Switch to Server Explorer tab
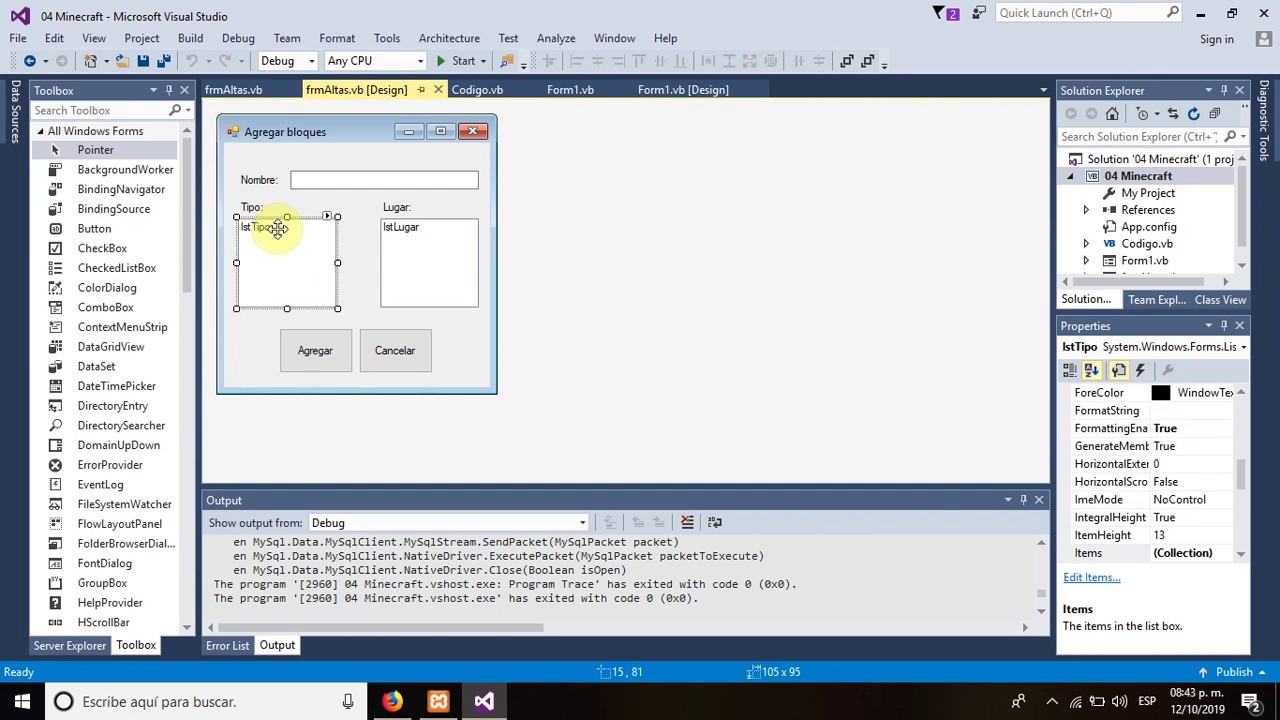The height and width of the screenshot is (720, 1280). [69, 645]
